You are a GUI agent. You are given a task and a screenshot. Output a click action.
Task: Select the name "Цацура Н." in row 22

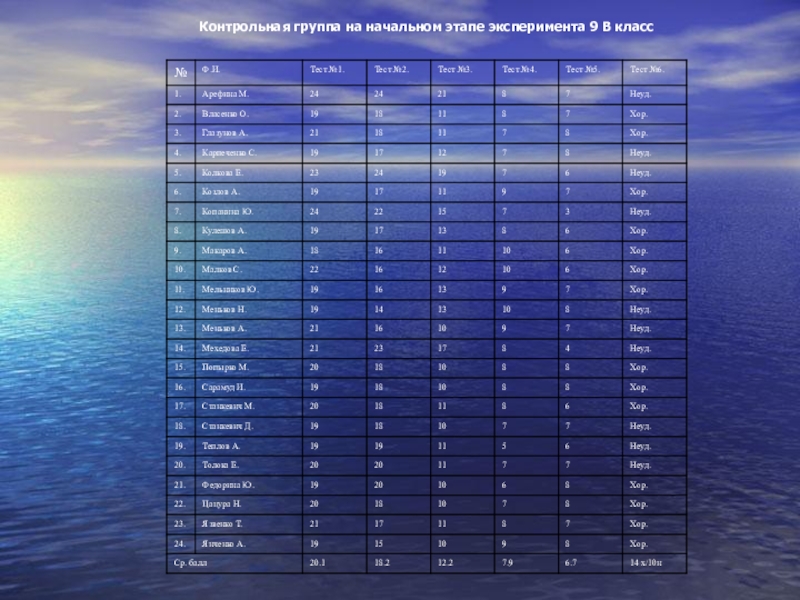click(x=221, y=504)
